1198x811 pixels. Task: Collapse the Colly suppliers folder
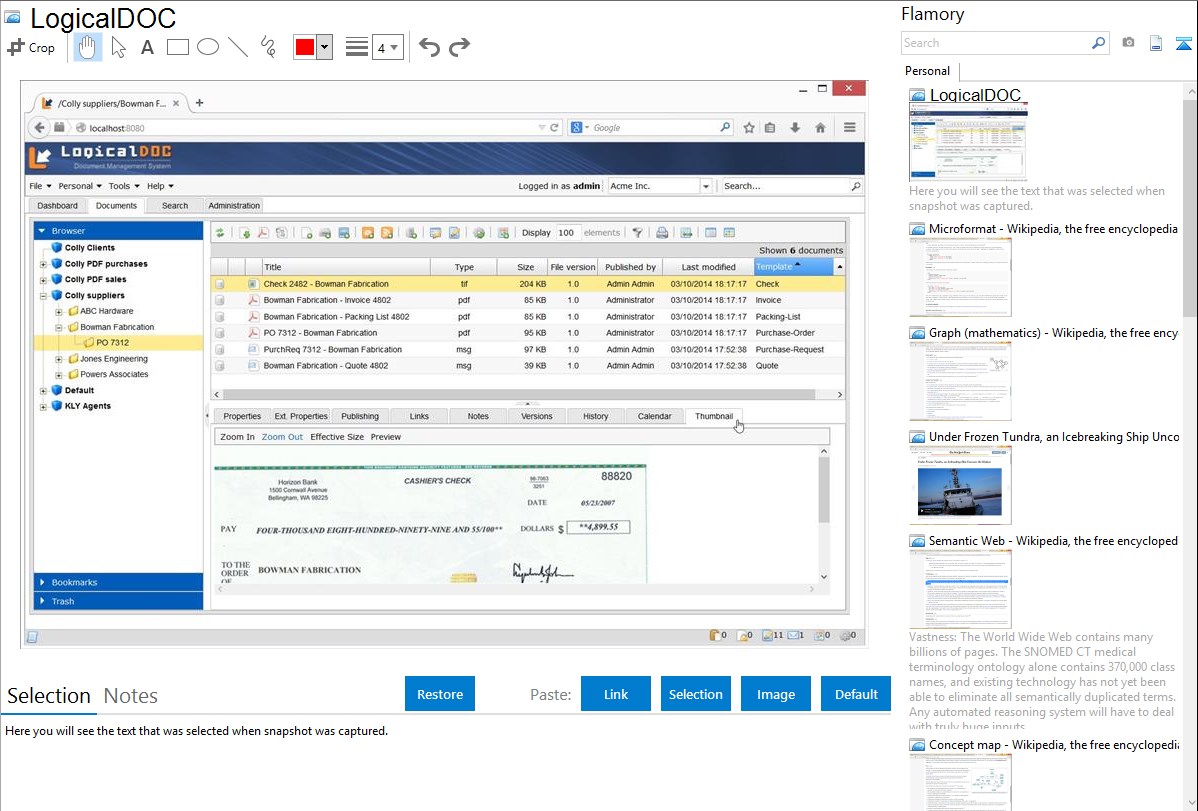(44, 296)
